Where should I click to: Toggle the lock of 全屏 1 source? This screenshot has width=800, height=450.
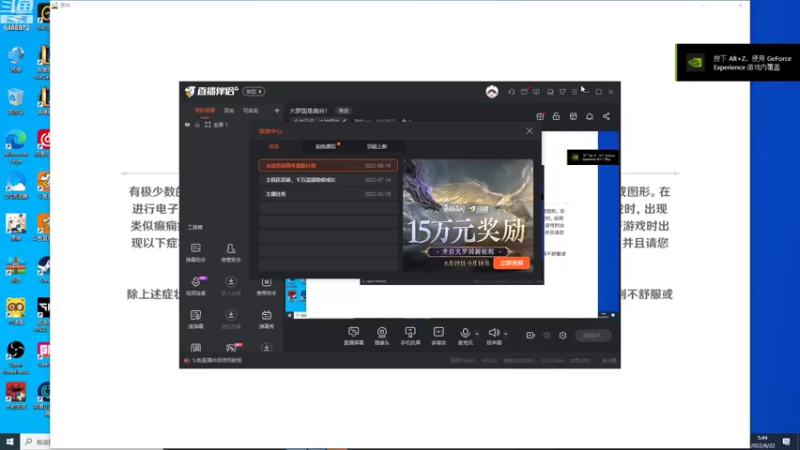pos(197,124)
